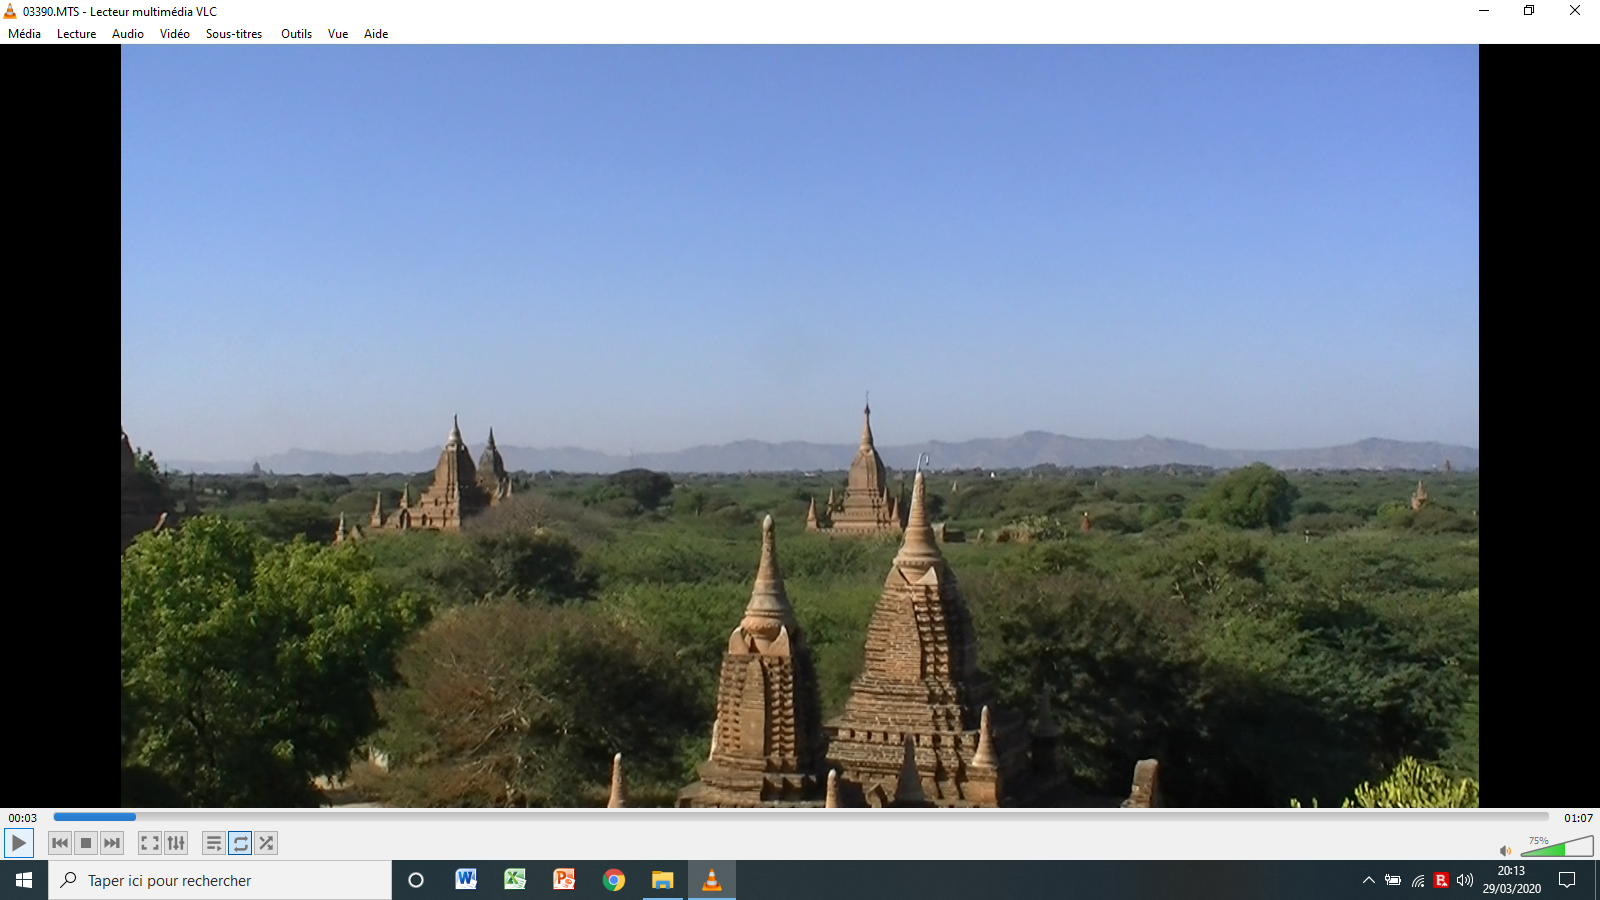Seek along the video progress bar

click(x=801, y=817)
